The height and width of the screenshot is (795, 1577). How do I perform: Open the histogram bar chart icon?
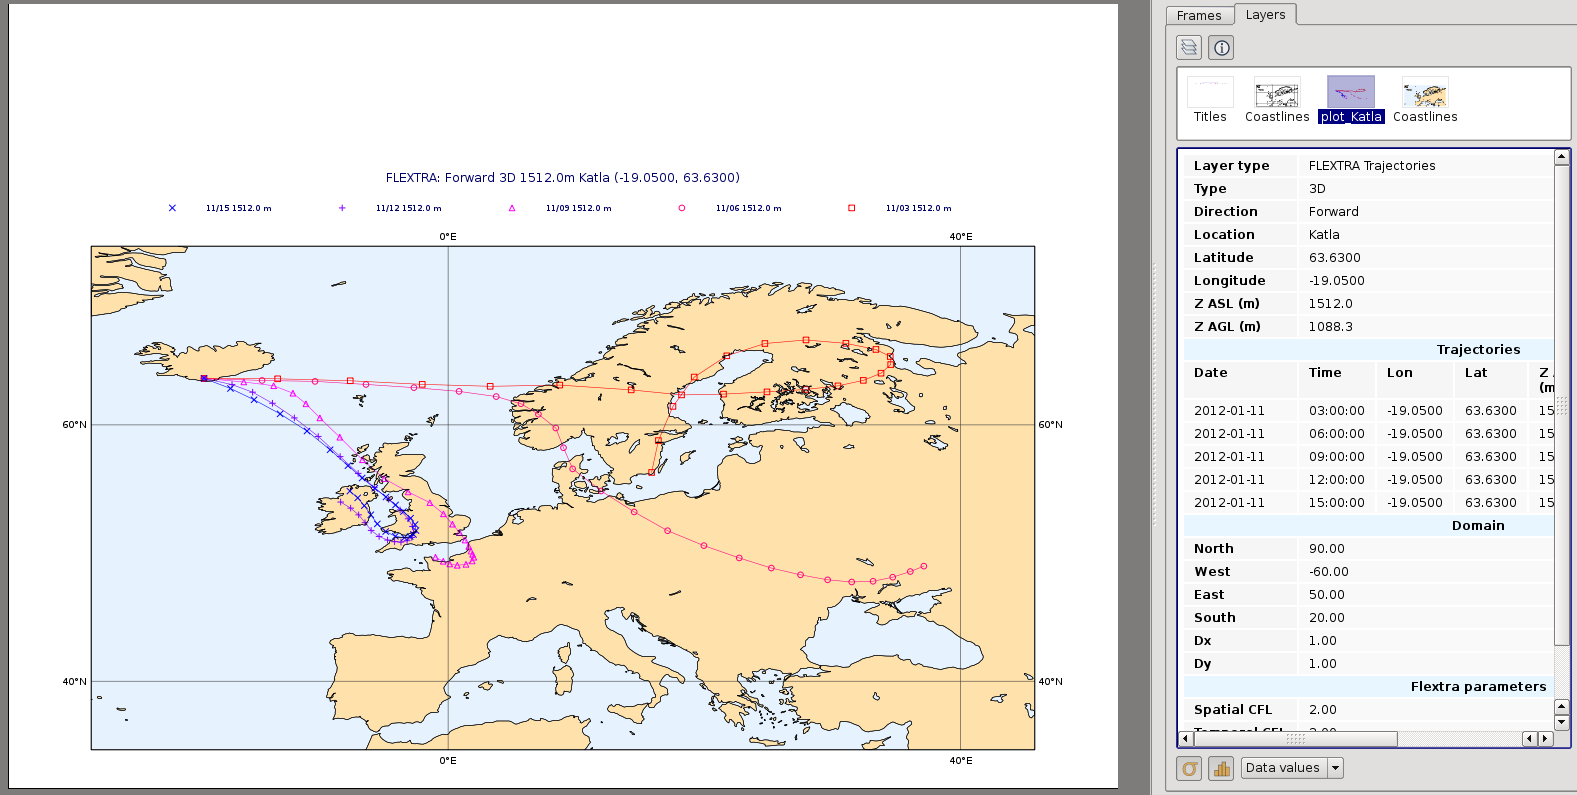click(x=1221, y=768)
